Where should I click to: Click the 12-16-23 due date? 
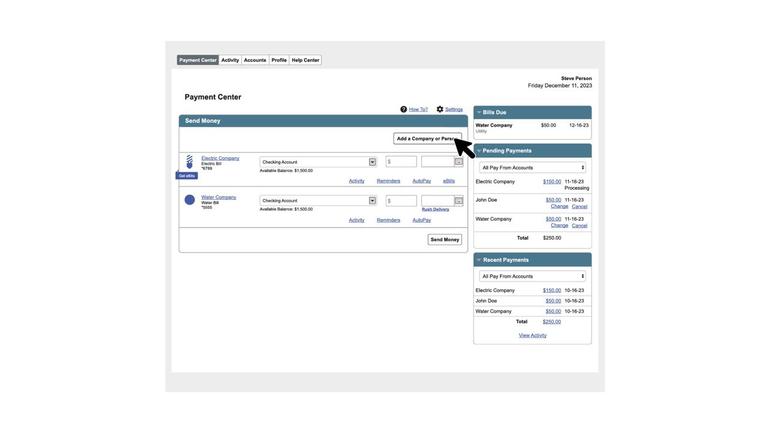point(579,125)
